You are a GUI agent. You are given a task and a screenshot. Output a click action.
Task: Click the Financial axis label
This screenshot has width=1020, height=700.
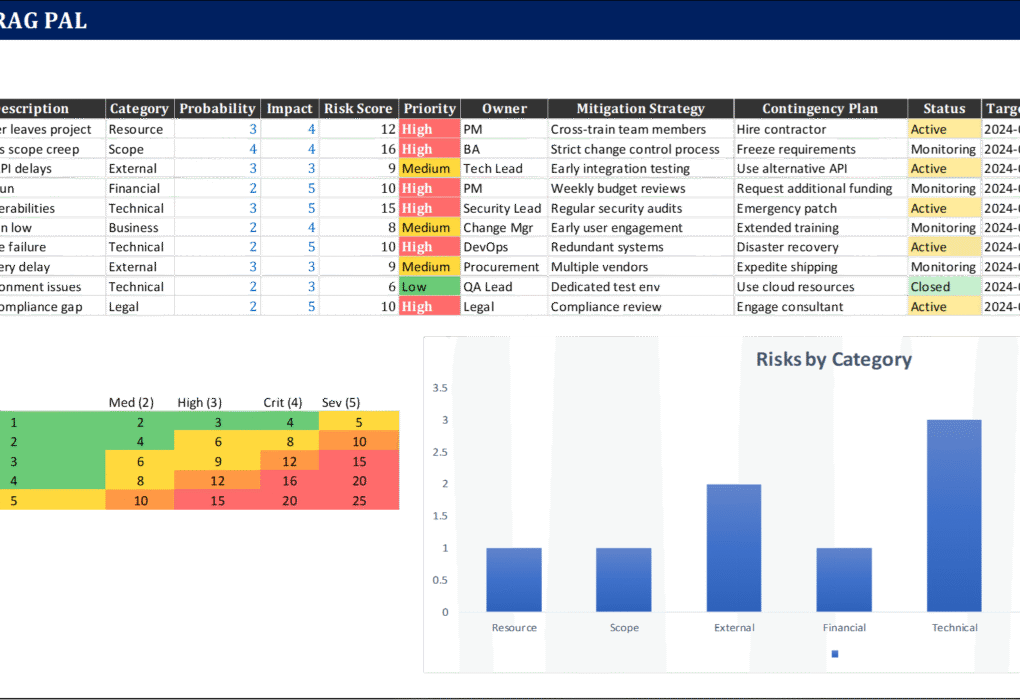843,628
